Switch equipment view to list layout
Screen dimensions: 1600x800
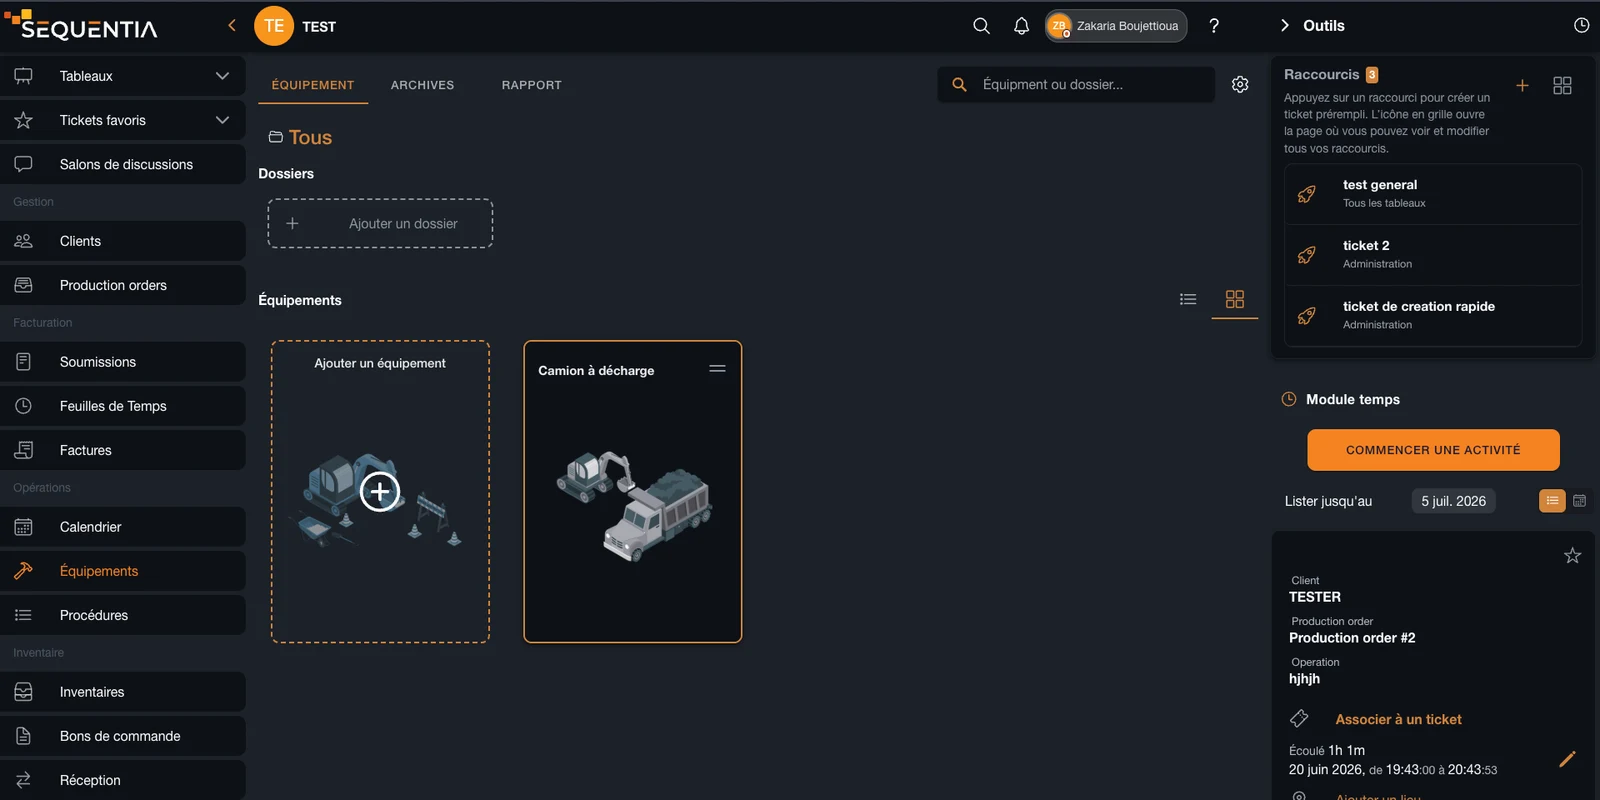click(1188, 299)
